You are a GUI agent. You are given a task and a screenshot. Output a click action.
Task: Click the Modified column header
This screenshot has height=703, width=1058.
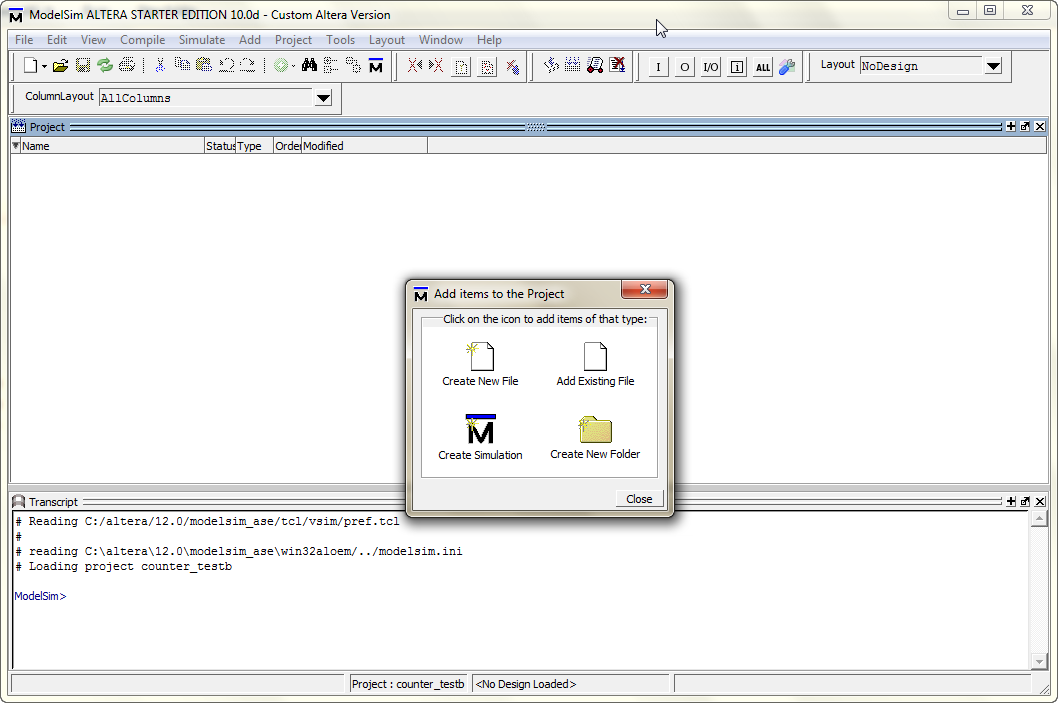click(364, 146)
